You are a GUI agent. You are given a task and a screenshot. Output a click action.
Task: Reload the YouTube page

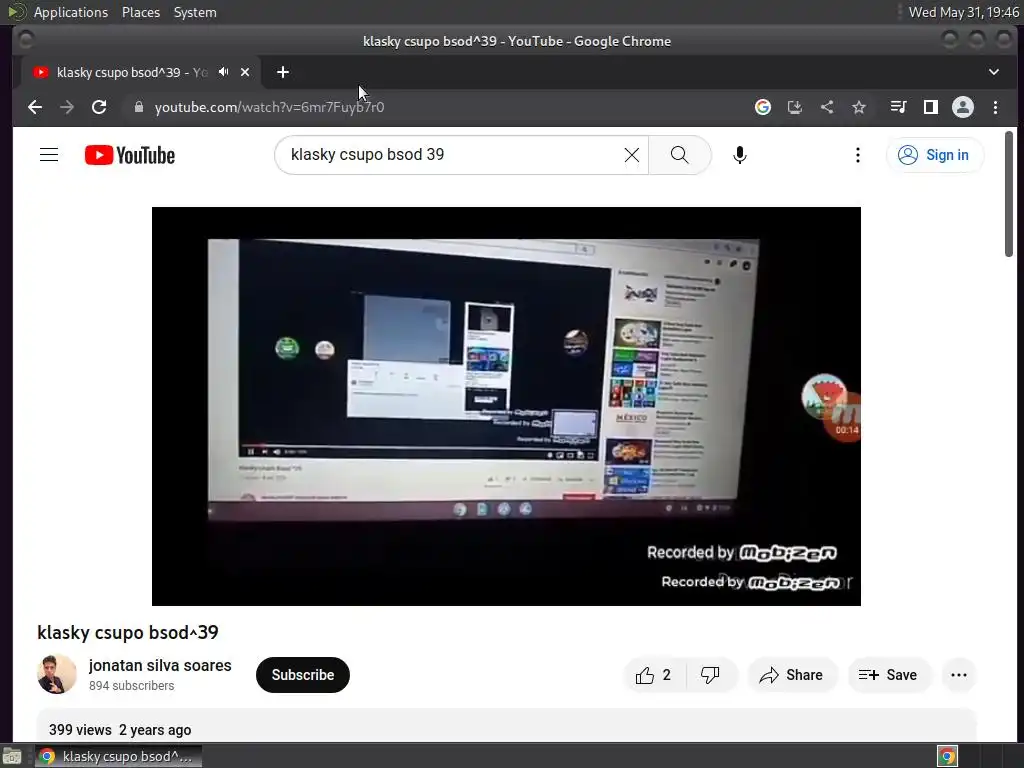tap(99, 107)
